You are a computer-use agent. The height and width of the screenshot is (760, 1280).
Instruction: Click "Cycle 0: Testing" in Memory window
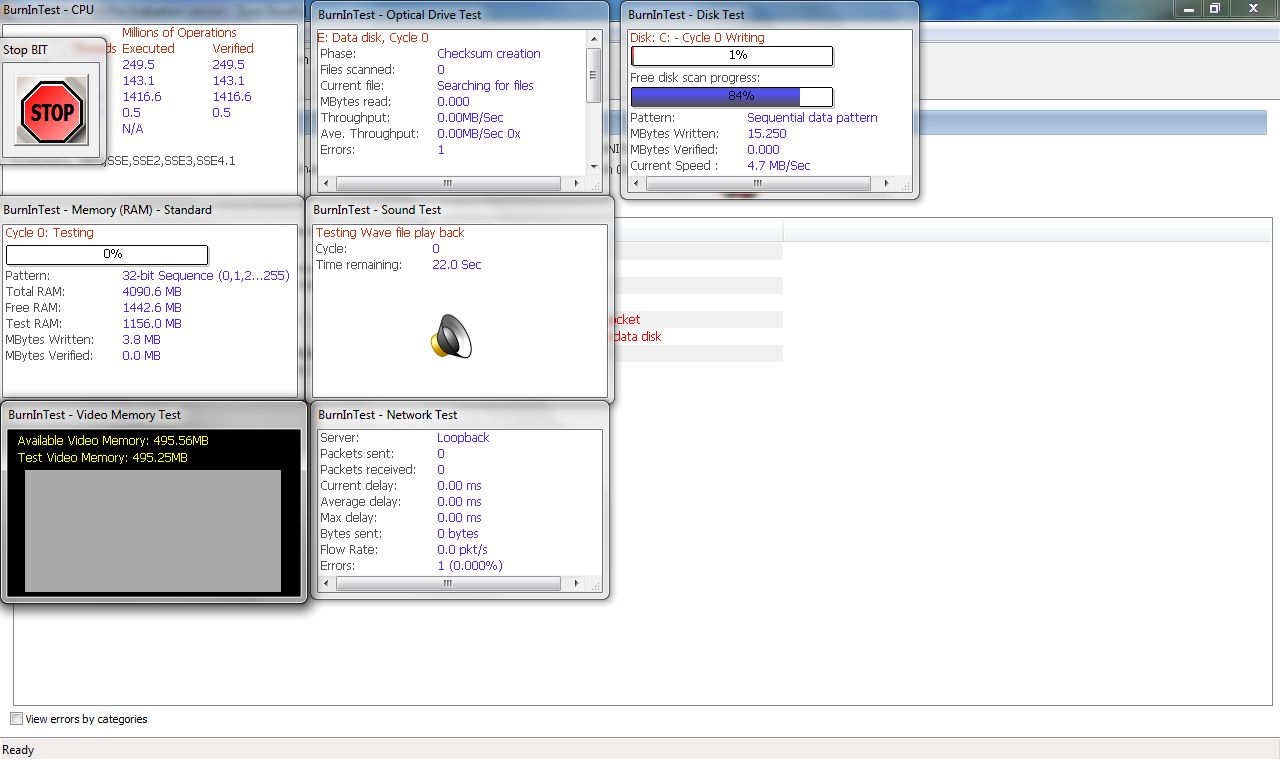coord(50,233)
